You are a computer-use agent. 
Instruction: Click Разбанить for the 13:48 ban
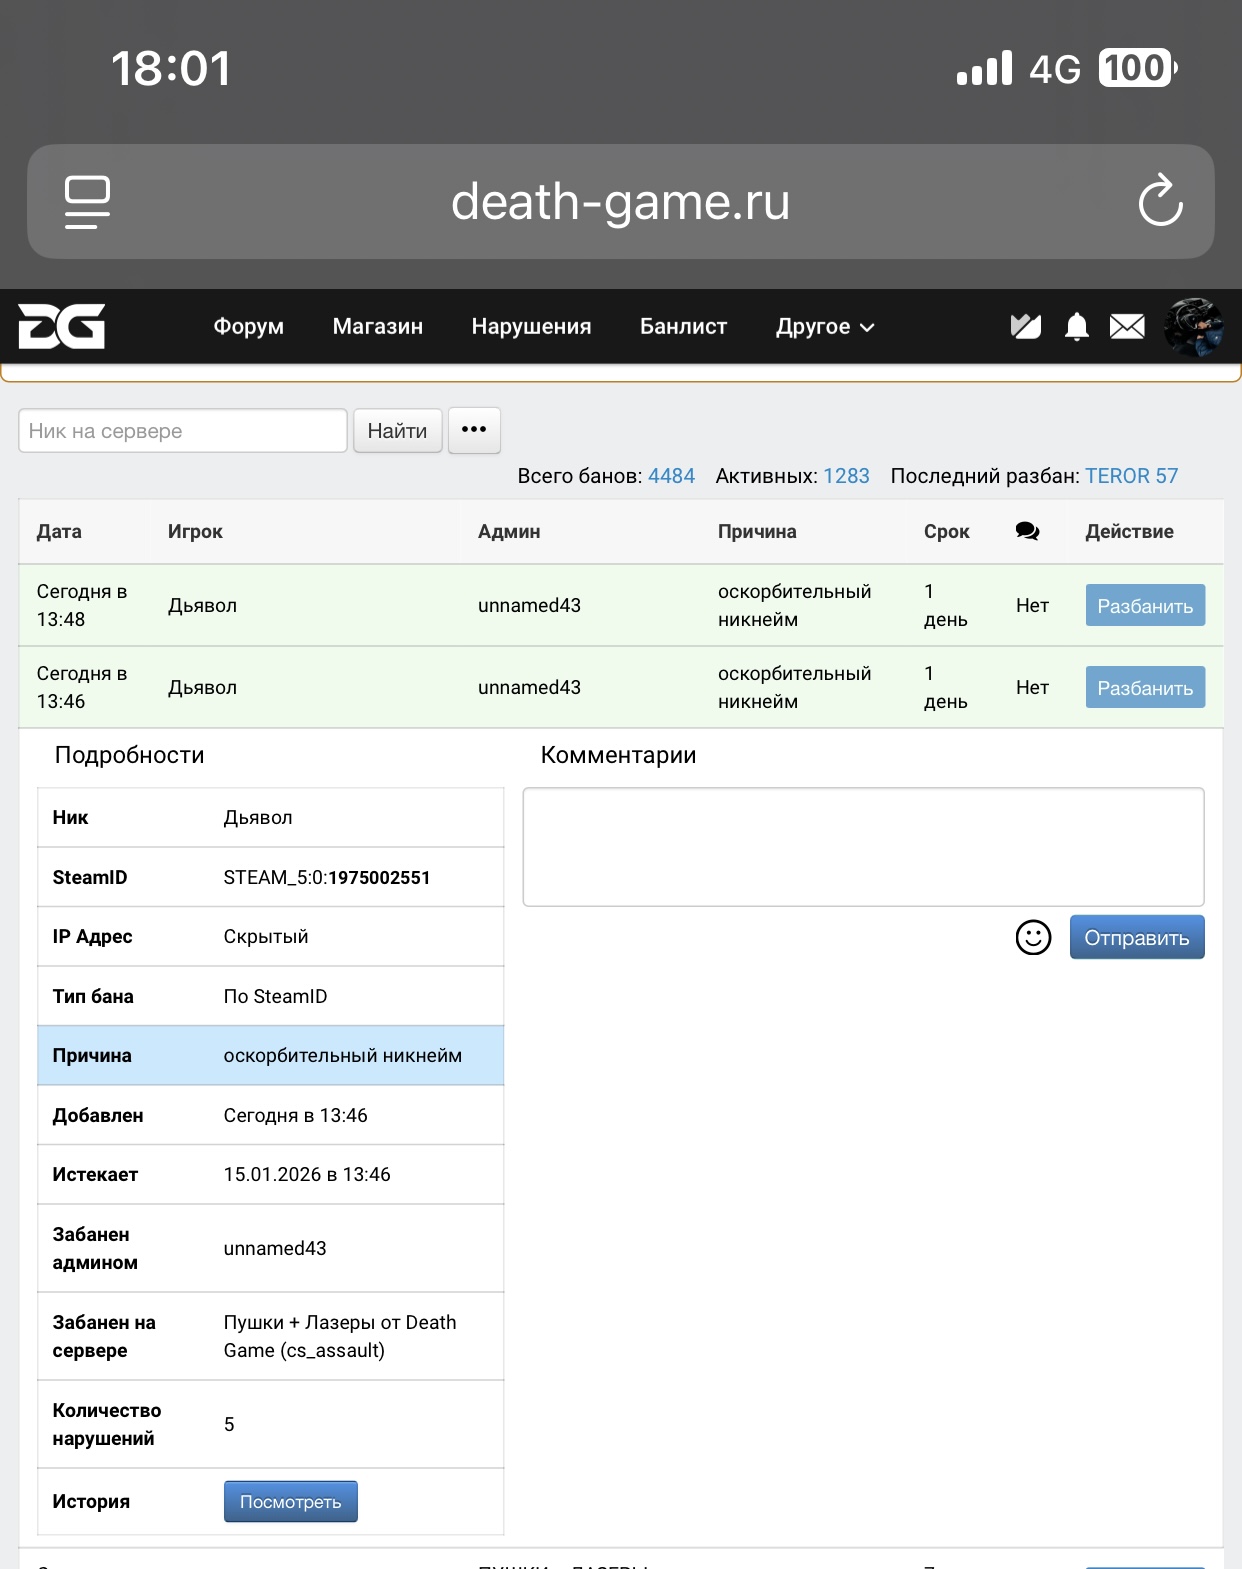1145,606
